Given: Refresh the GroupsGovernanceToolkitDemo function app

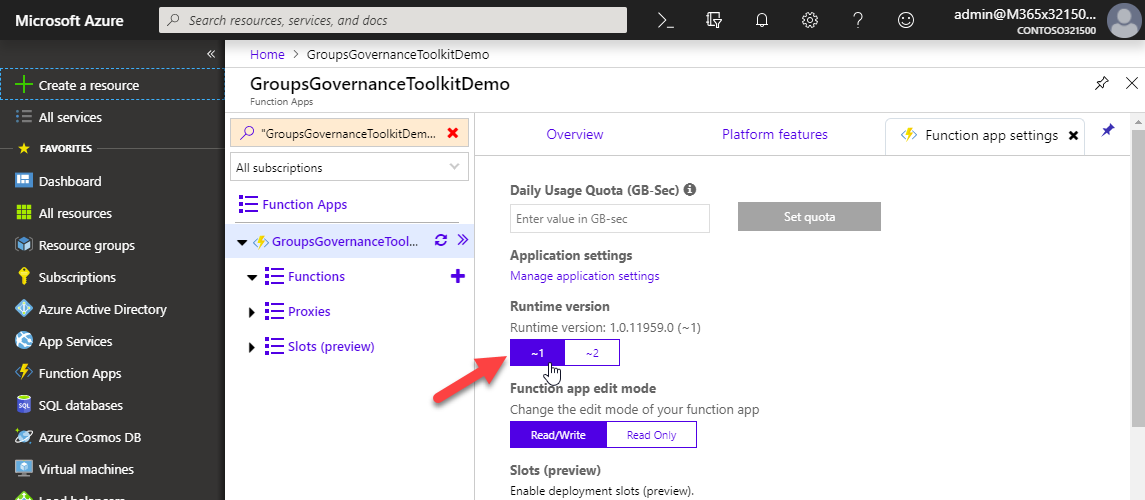Looking at the screenshot, I should (x=441, y=240).
